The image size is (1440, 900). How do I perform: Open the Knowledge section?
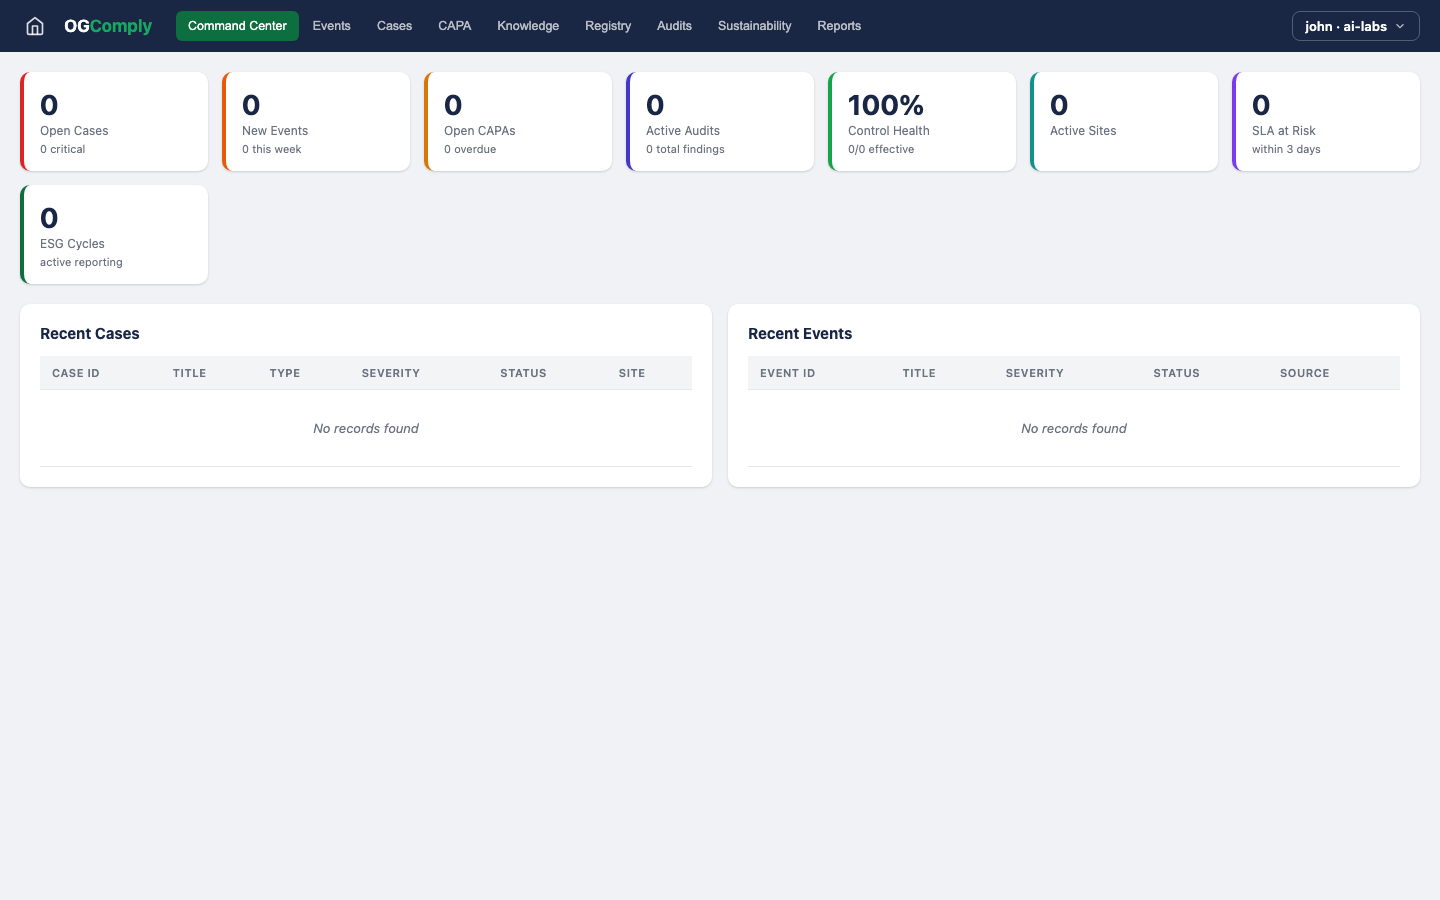[x=528, y=26]
